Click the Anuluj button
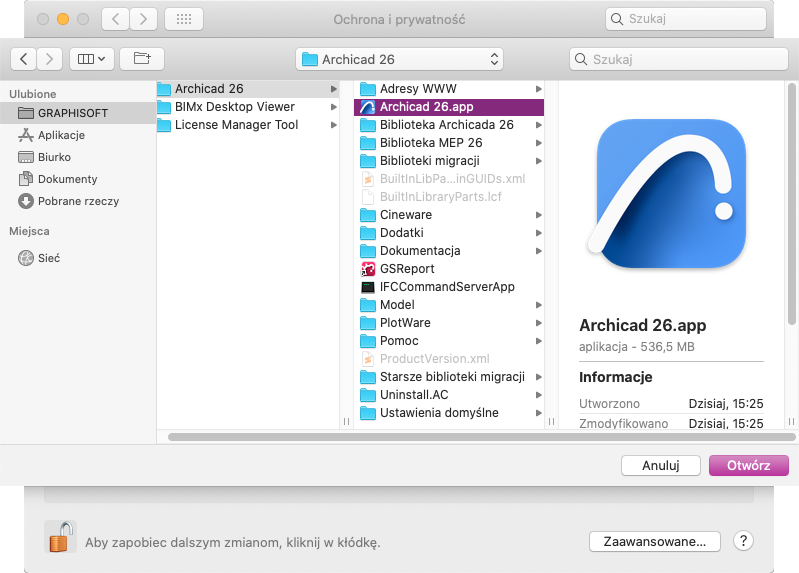799x573 pixels. 660,465
